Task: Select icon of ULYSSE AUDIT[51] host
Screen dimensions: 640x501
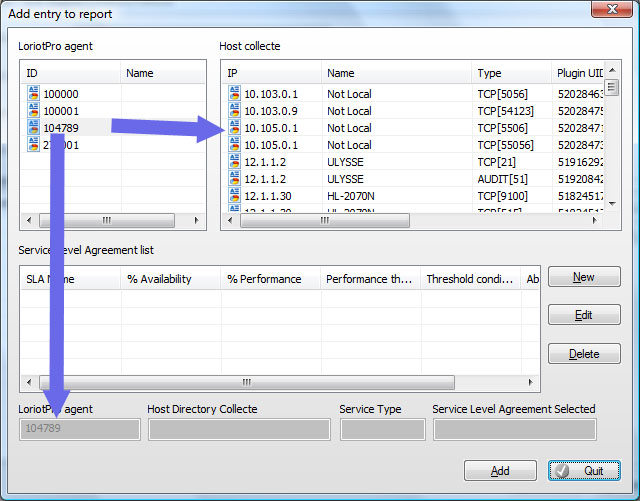Action: (233, 179)
